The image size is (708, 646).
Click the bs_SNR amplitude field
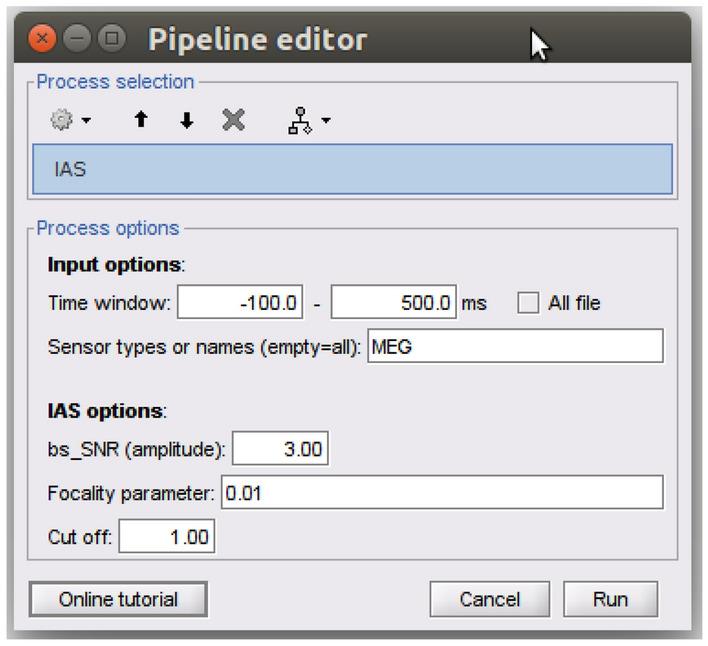click(281, 450)
